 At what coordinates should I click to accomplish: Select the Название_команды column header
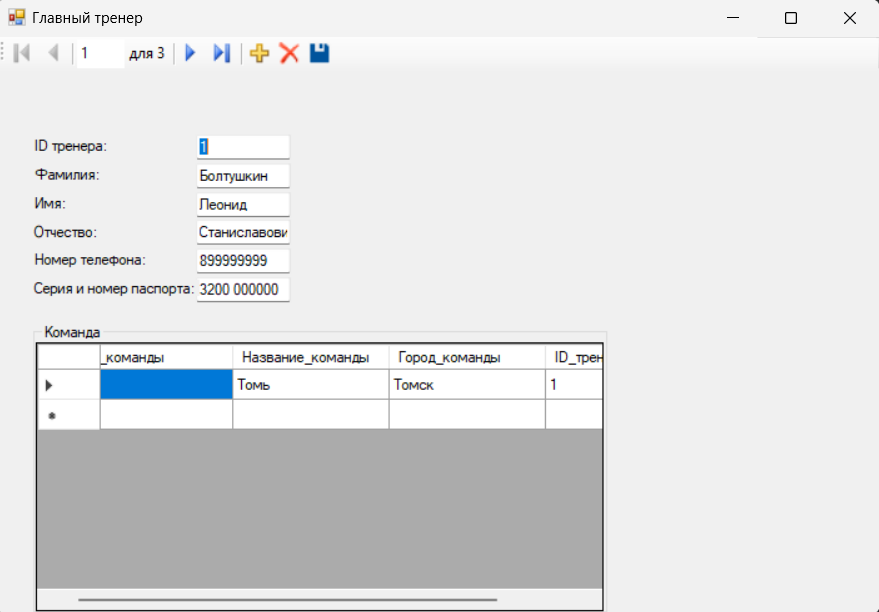click(311, 357)
